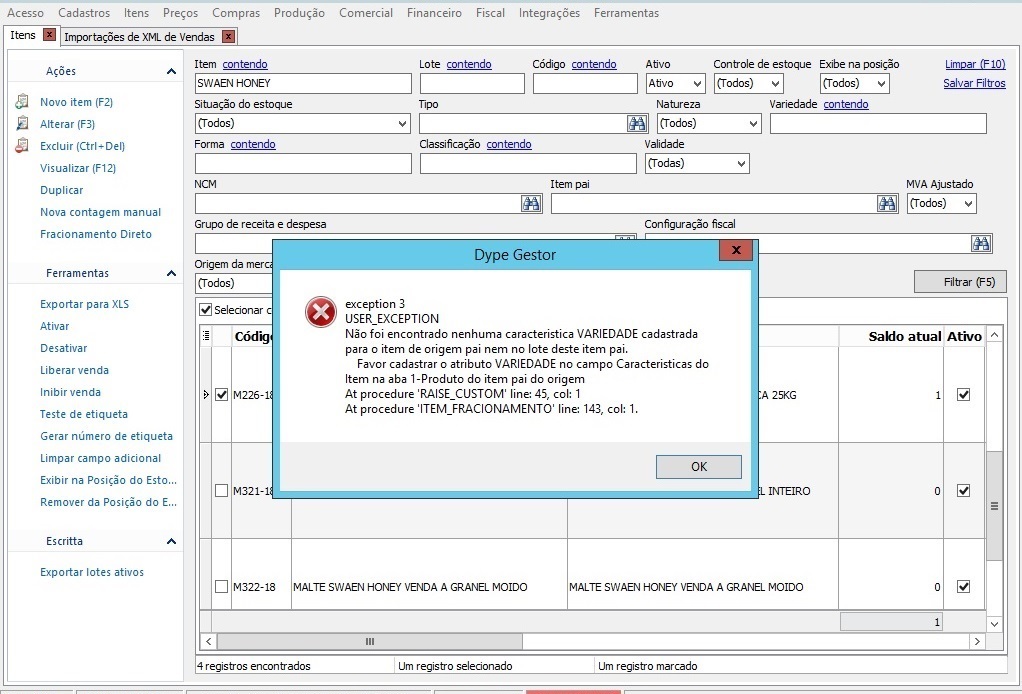
Task: Collapse the Ações panel section
Action: (x=171, y=71)
